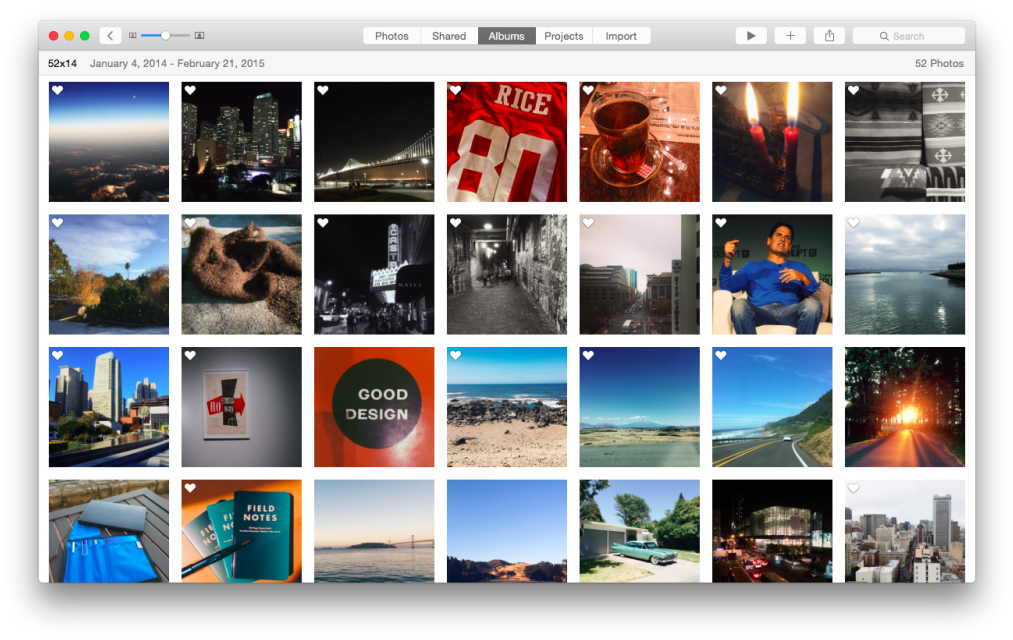This screenshot has height=640, width=1013.
Task: Switch to the Shared tab
Action: (448, 35)
